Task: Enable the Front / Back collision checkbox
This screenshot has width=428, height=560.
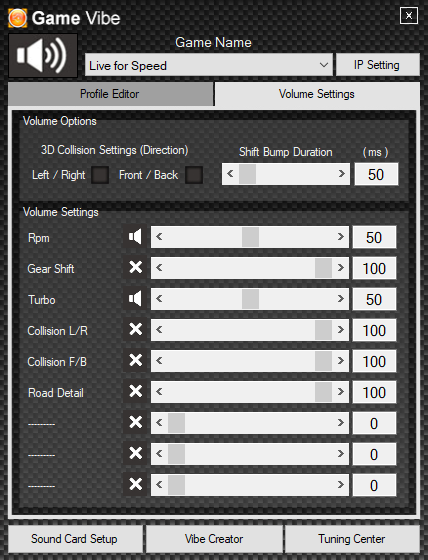Action: tap(194, 175)
